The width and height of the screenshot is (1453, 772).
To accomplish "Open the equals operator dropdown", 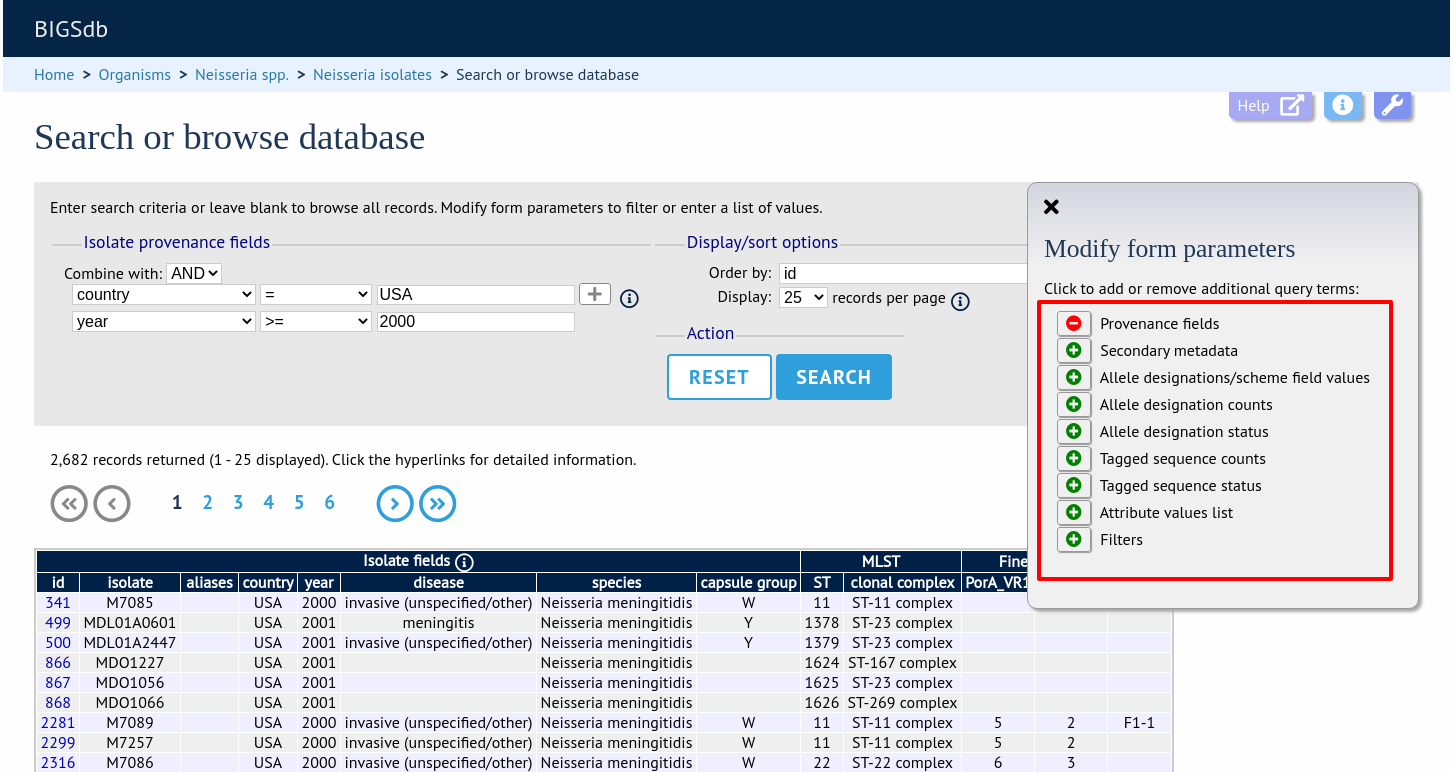I will pyautogui.click(x=316, y=294).
